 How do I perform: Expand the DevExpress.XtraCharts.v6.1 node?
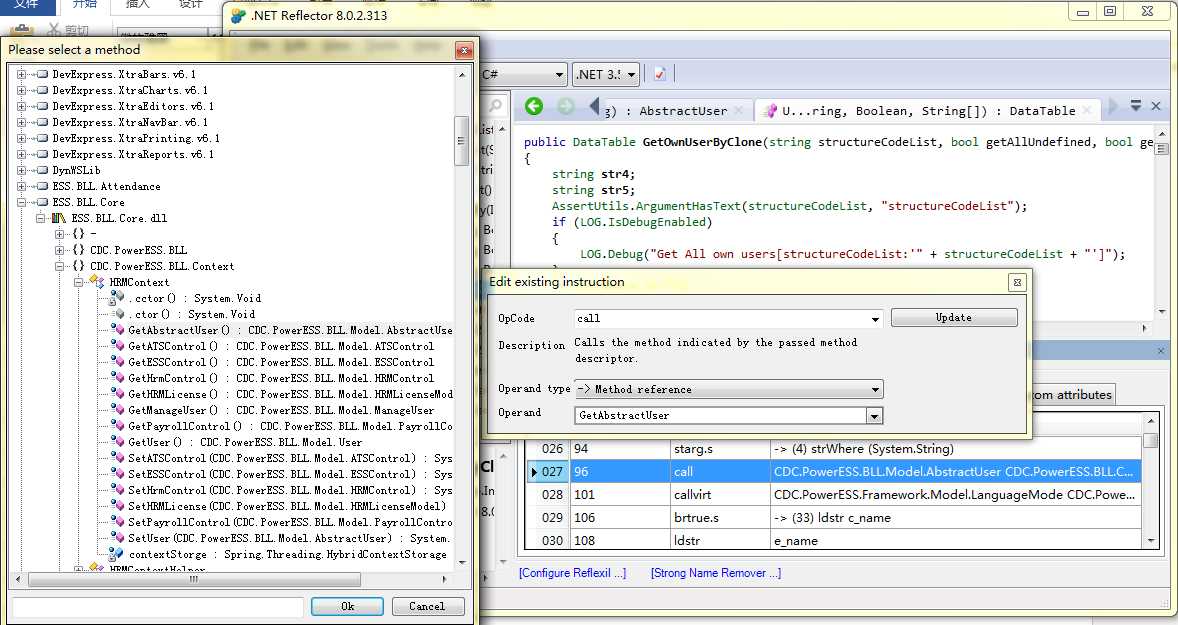click(x=21, y=90)
